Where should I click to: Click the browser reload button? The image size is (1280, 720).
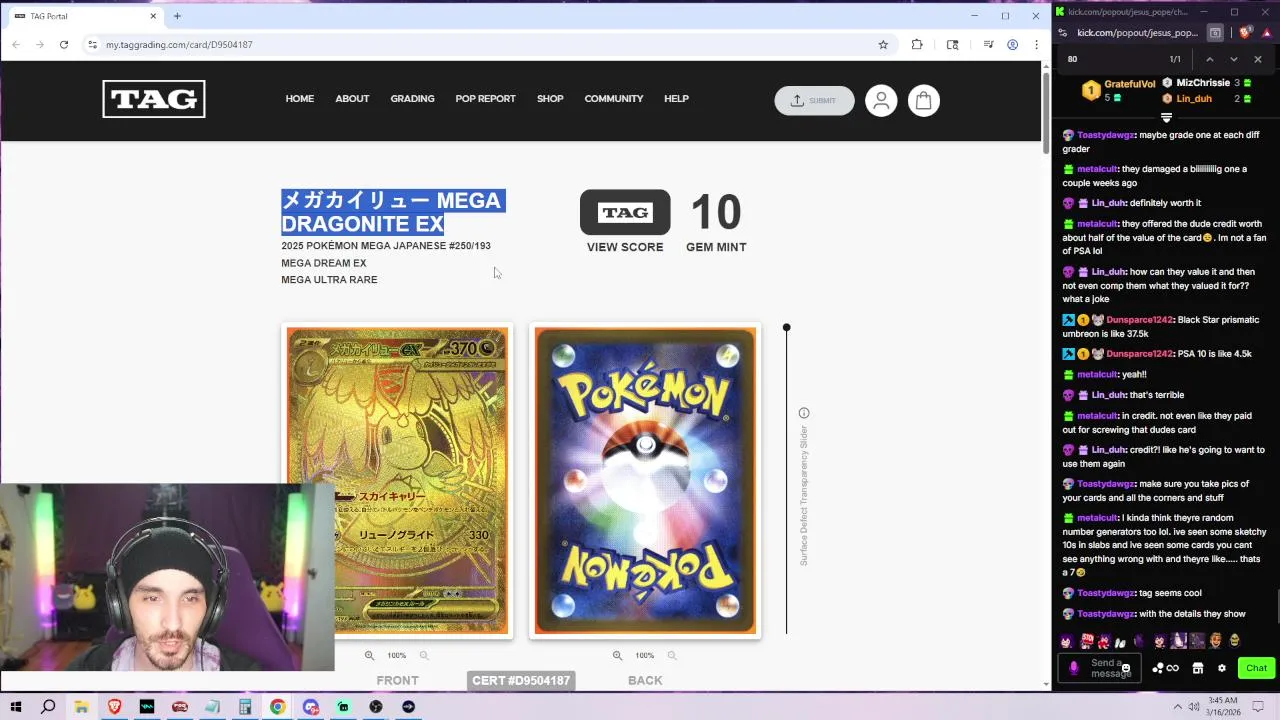pos(63,44)
